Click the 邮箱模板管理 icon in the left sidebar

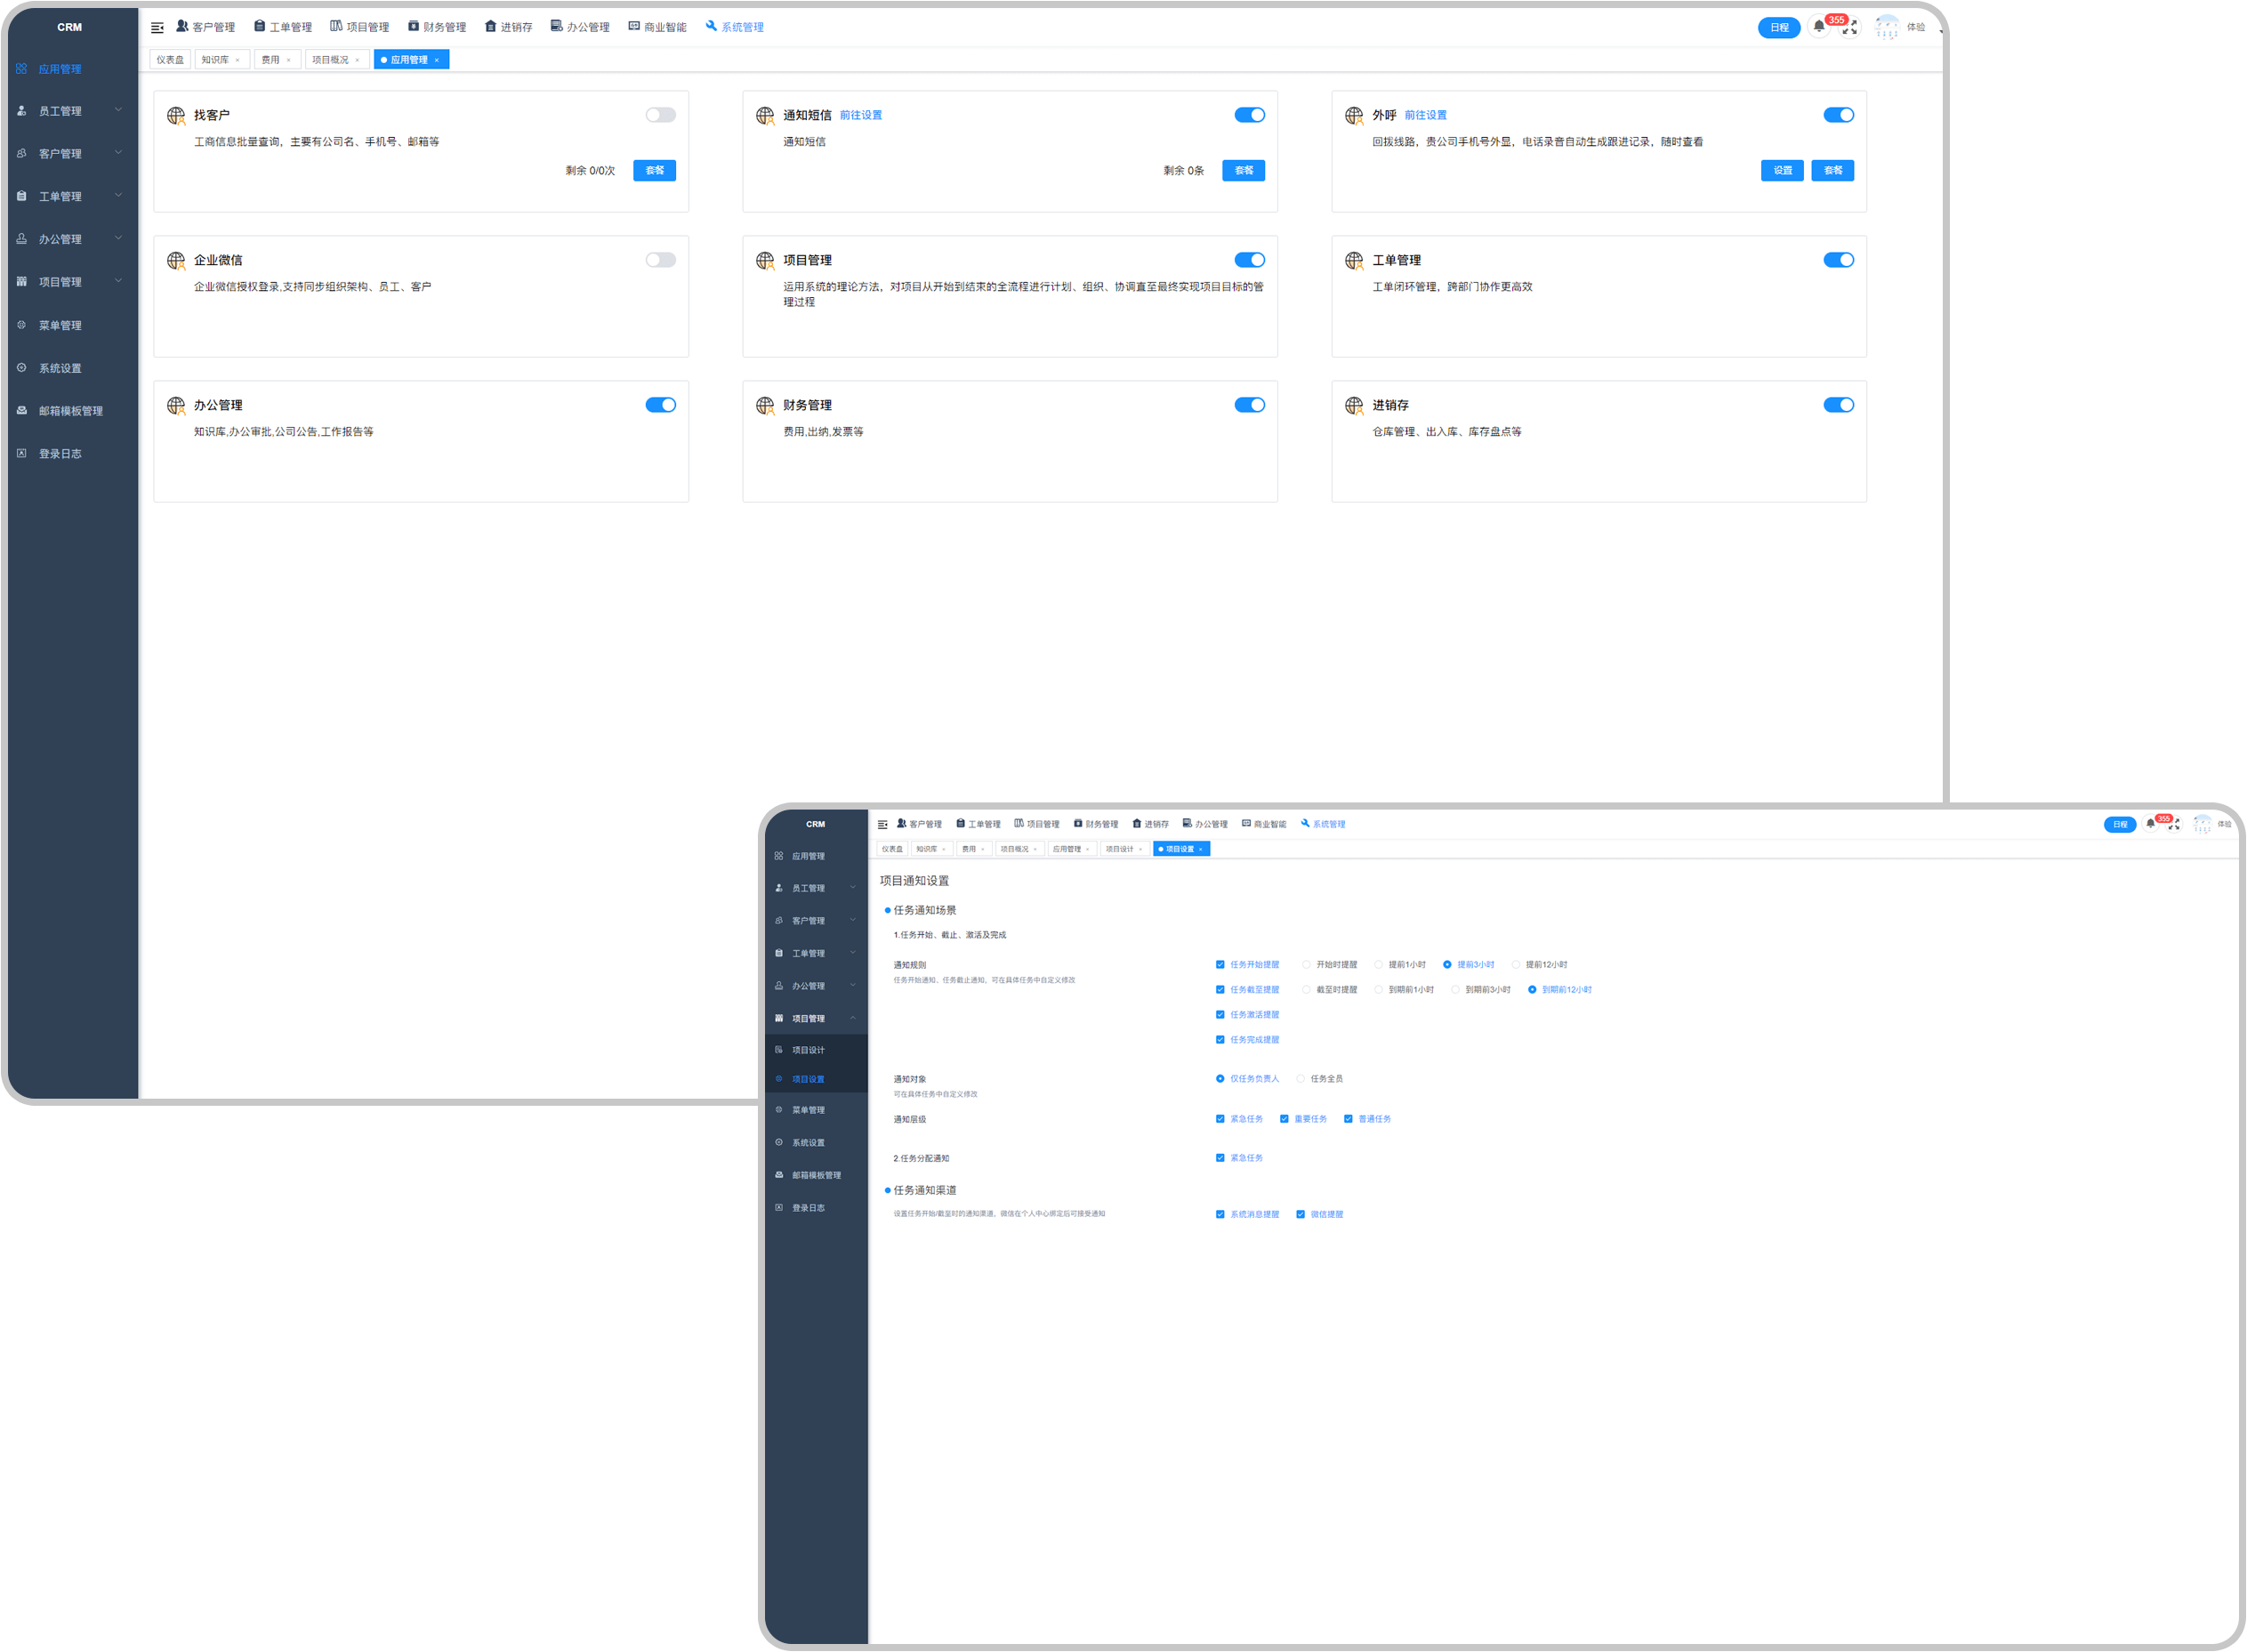click(x=22, y=411)
